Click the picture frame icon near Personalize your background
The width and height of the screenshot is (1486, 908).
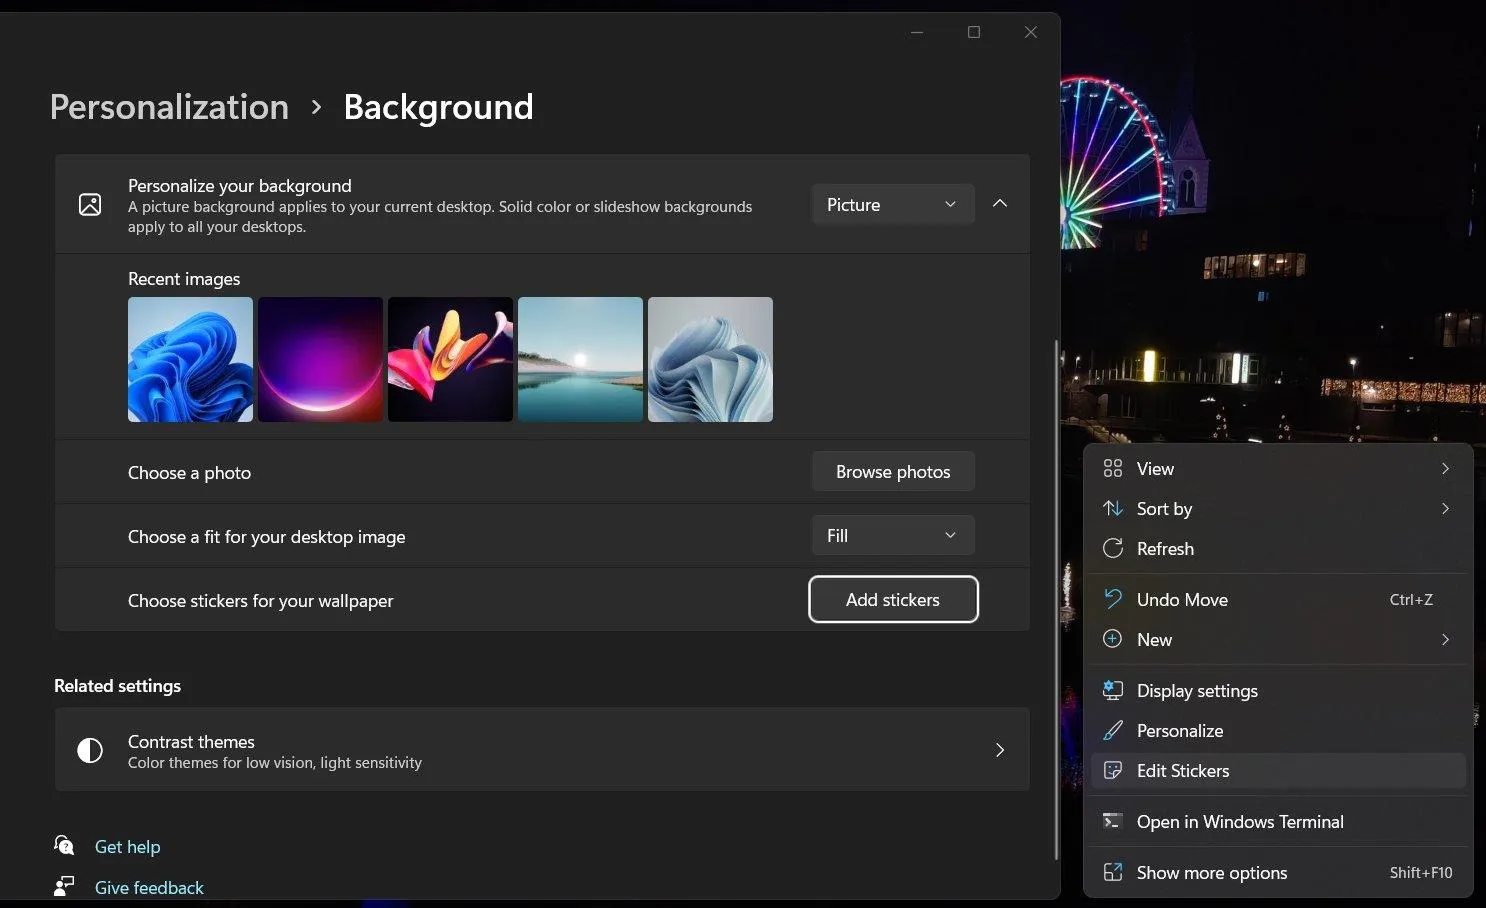(90, 203)
